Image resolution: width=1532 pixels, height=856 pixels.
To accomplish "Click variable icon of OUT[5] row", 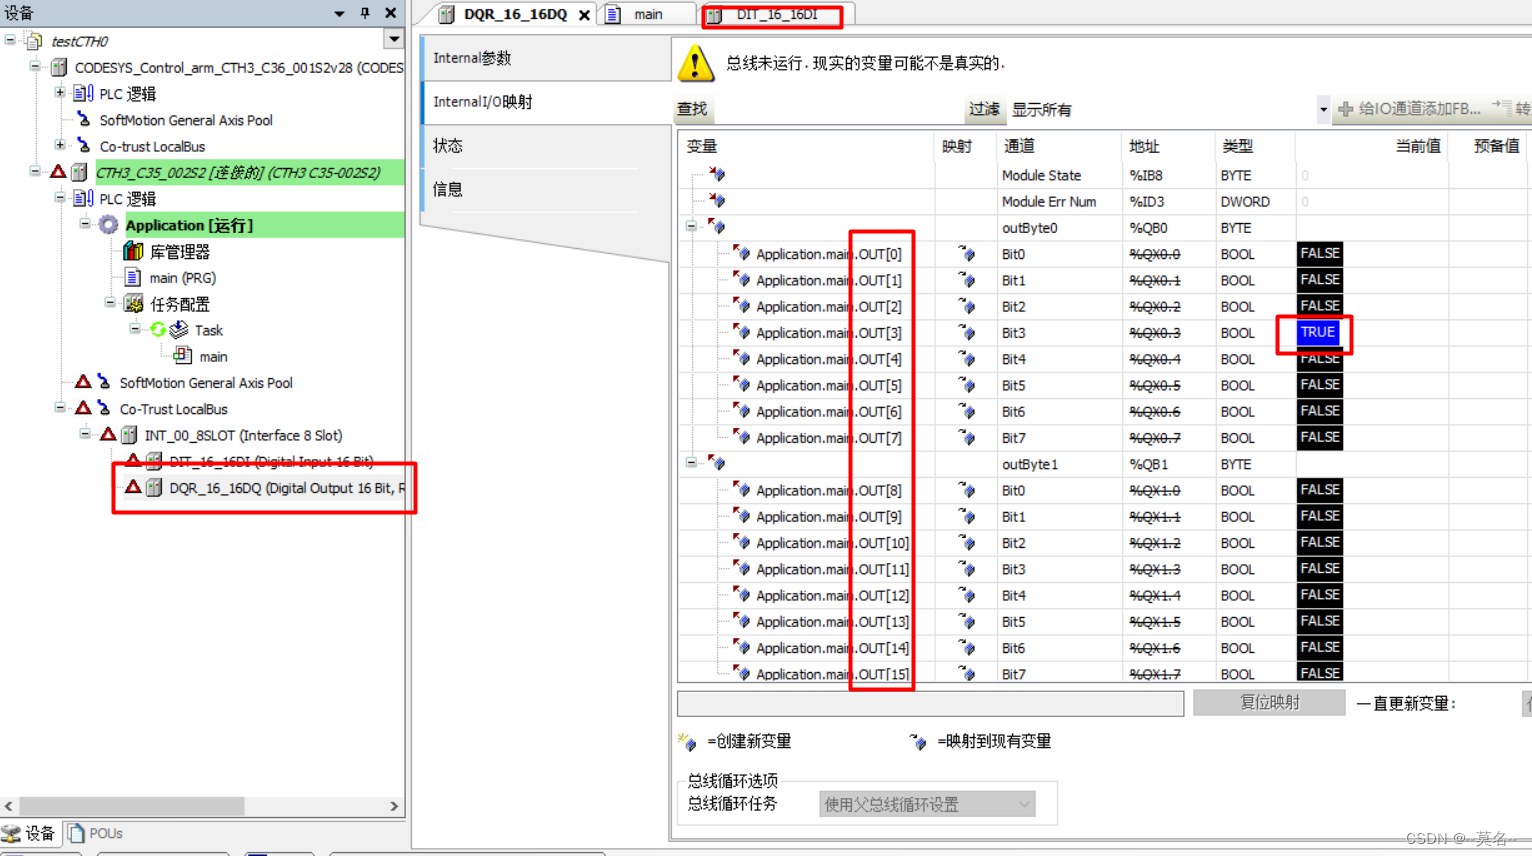I will coord(742,385).
